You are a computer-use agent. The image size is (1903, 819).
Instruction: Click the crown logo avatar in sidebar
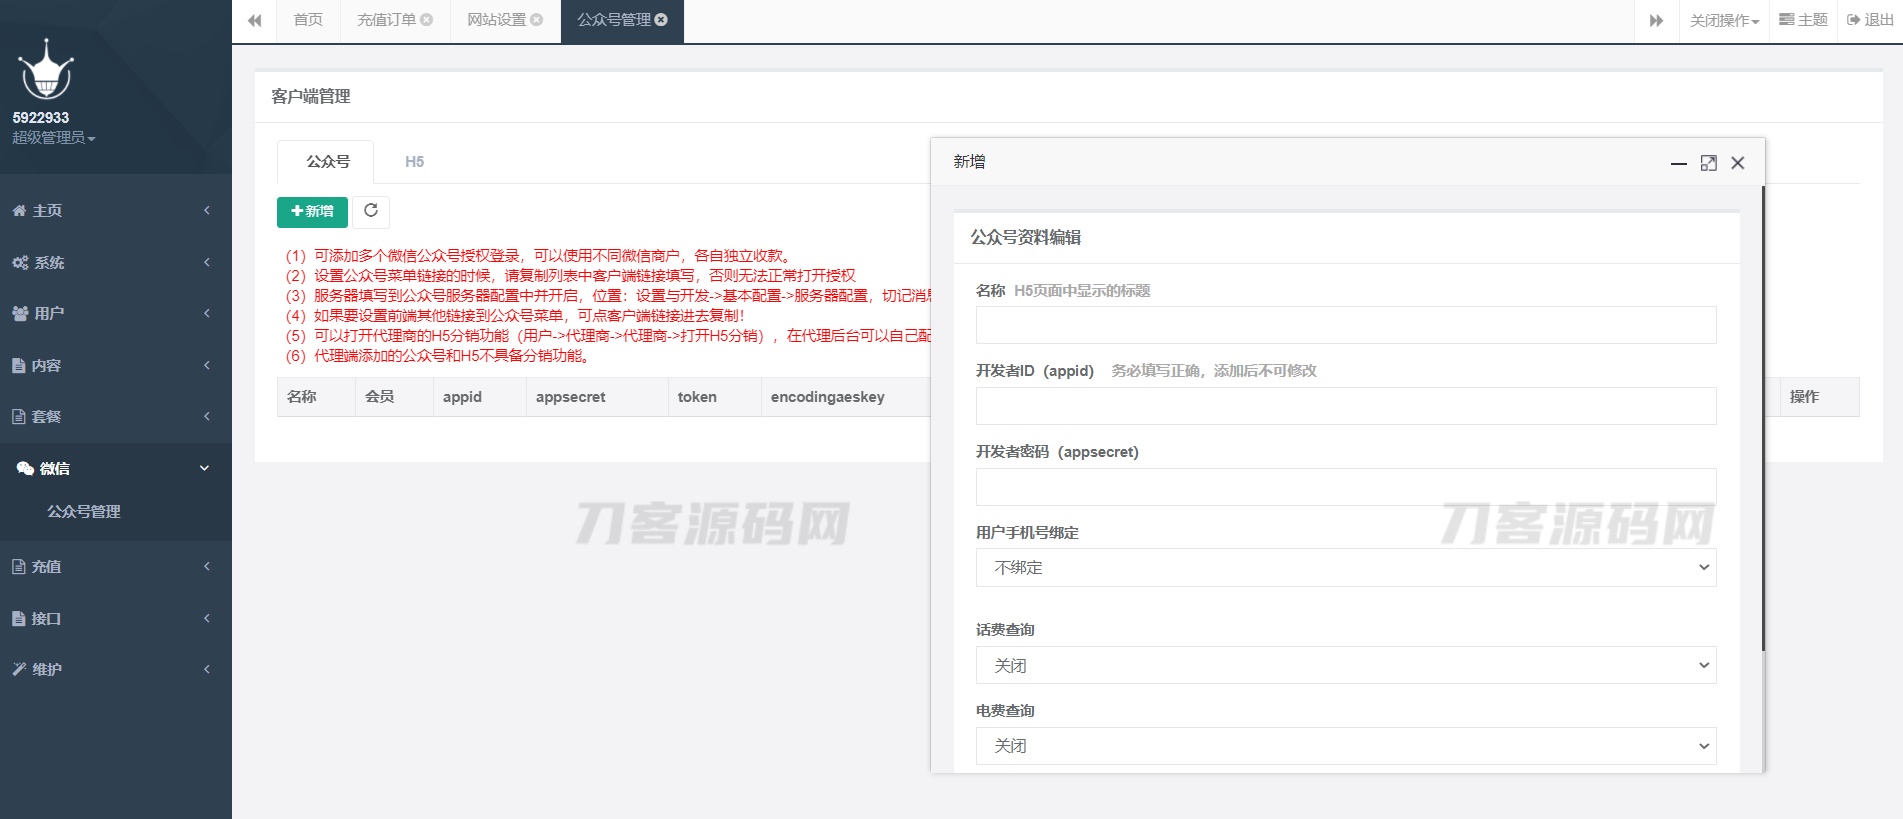coord(46,70)
